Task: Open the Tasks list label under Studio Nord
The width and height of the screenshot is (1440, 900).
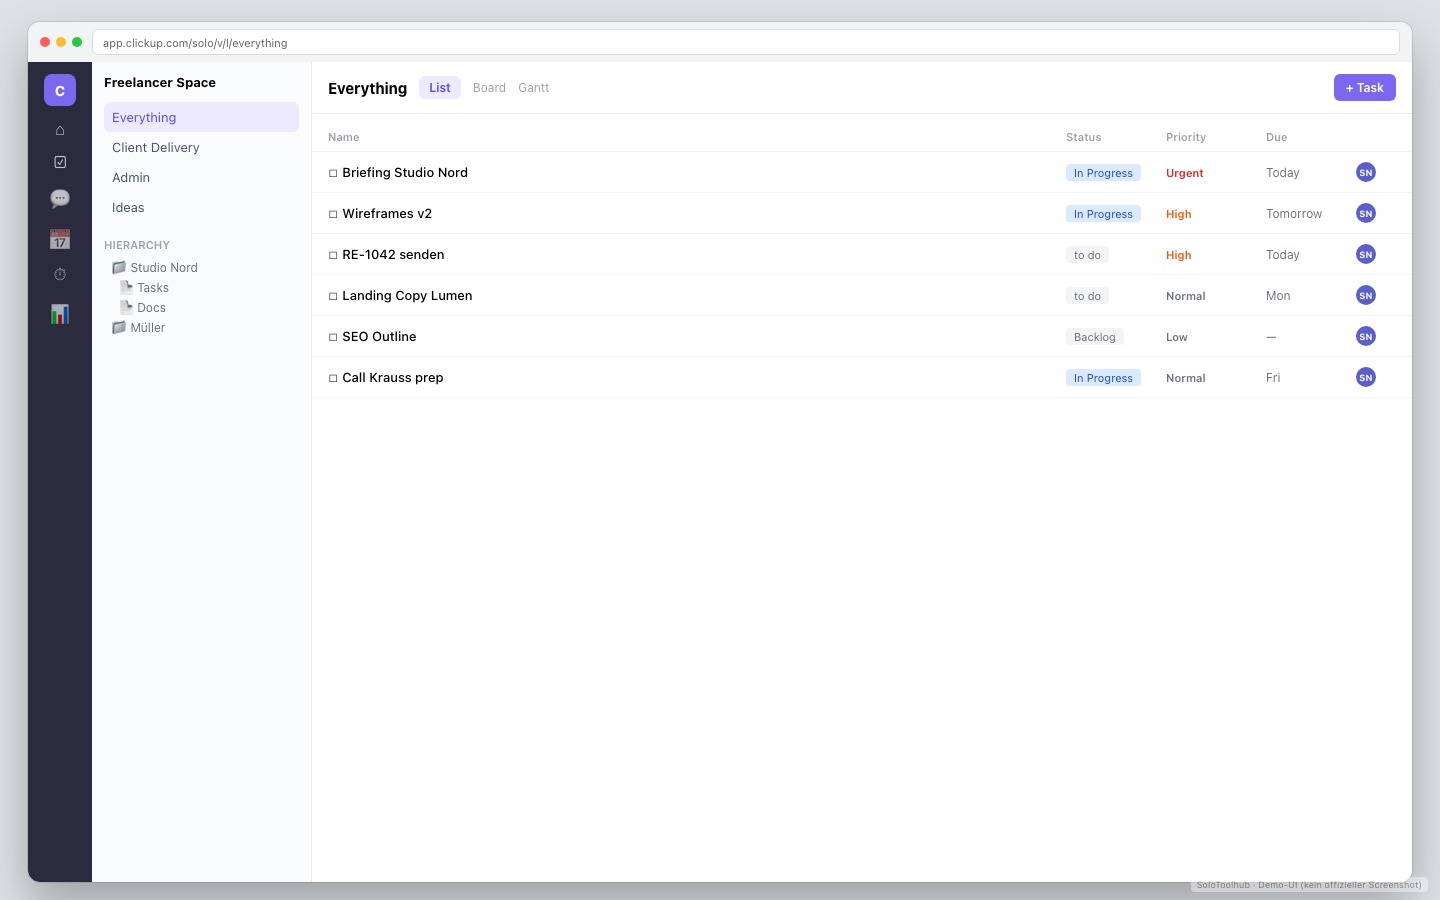Action: [x=153, y=288]
